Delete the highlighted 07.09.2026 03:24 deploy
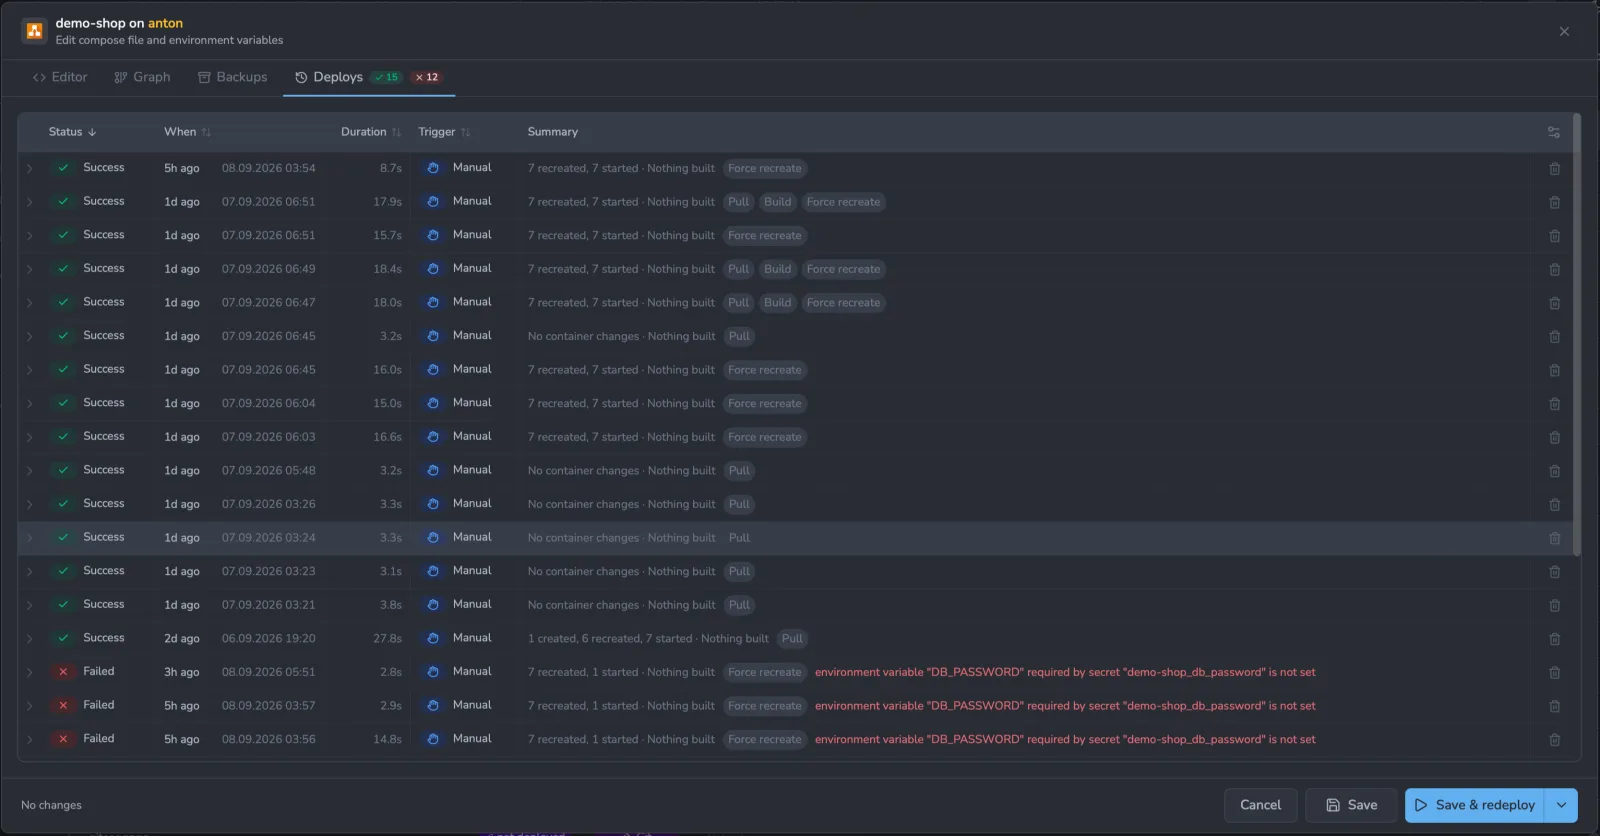This screenshot has height=836, width=1600. pyautogui.click(x=1554, y=538)
